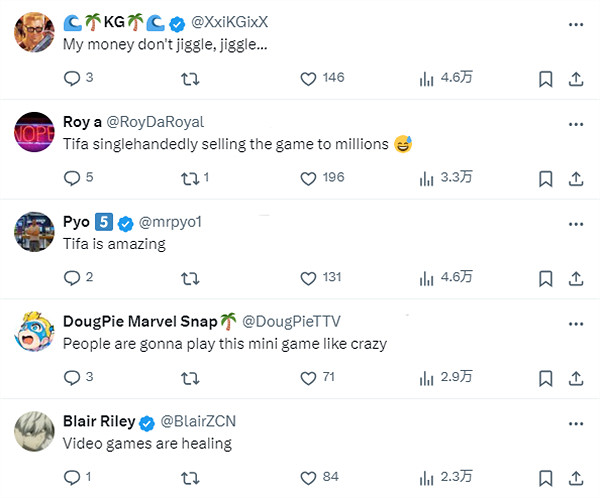Share KG's jiggle tweet

click(x=576, y=78)
